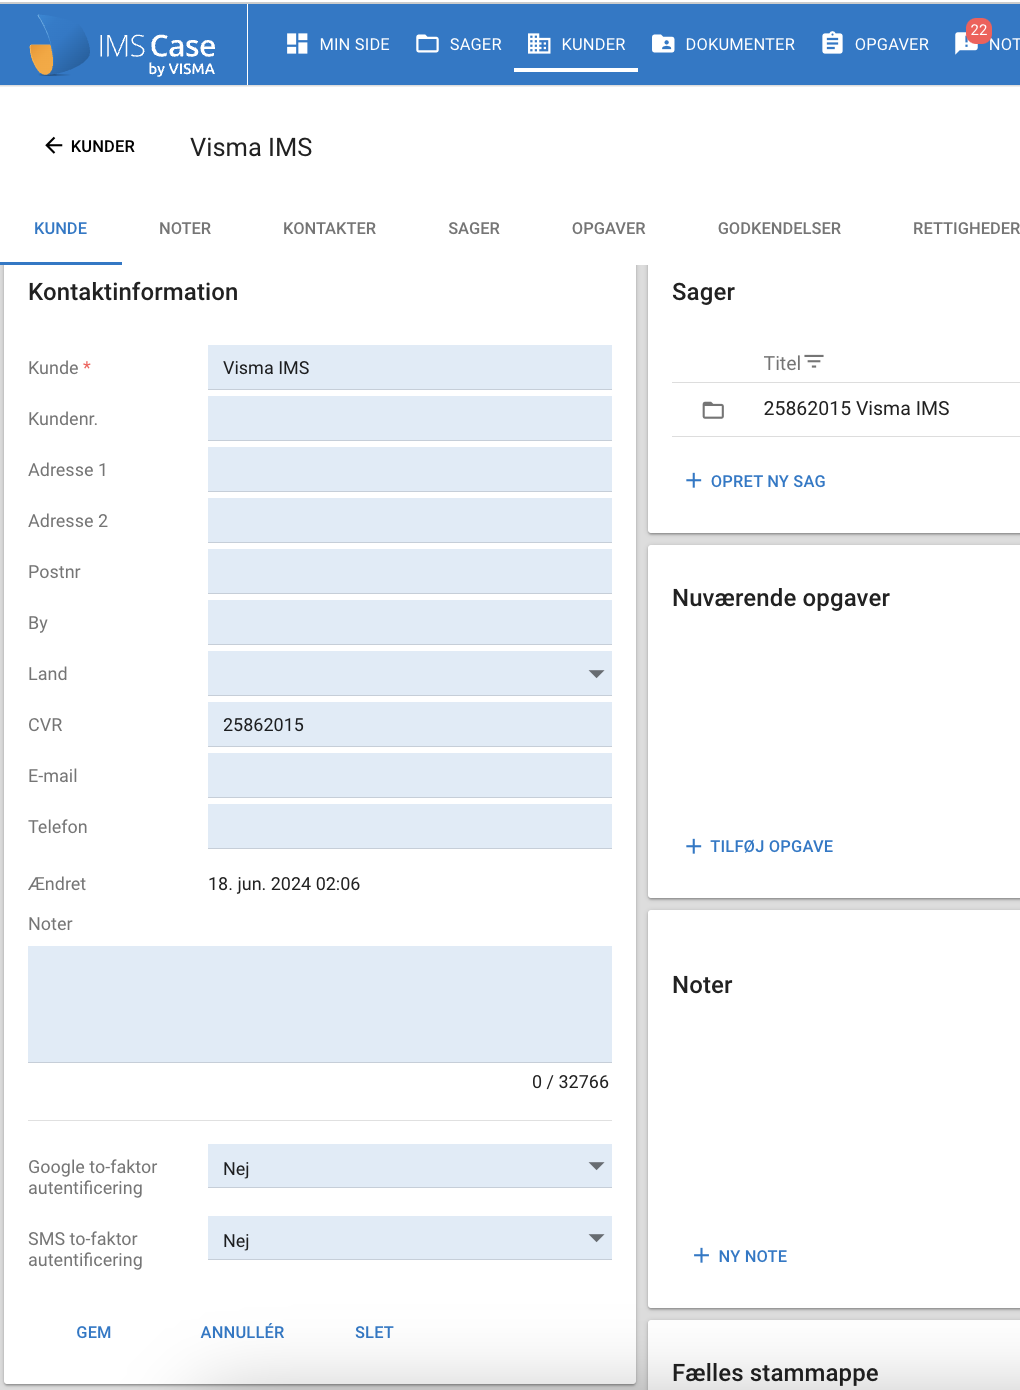This screenshot has width=1020, height=1390.
Task: Open the Sager tab
Action: [x=474, y=228]
